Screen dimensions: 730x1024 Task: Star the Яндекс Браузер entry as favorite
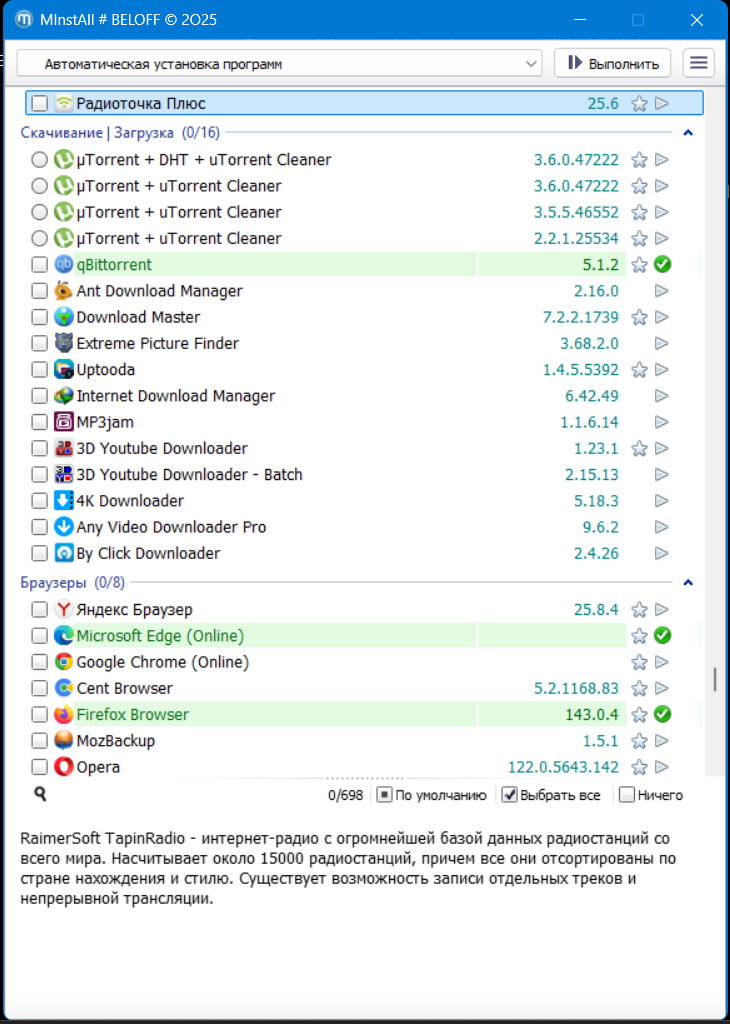pyautogui.click(x=639, y=610)
